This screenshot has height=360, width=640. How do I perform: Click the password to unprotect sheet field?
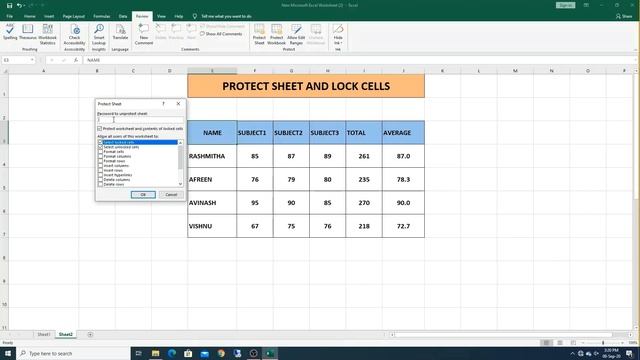pos(140,120)
